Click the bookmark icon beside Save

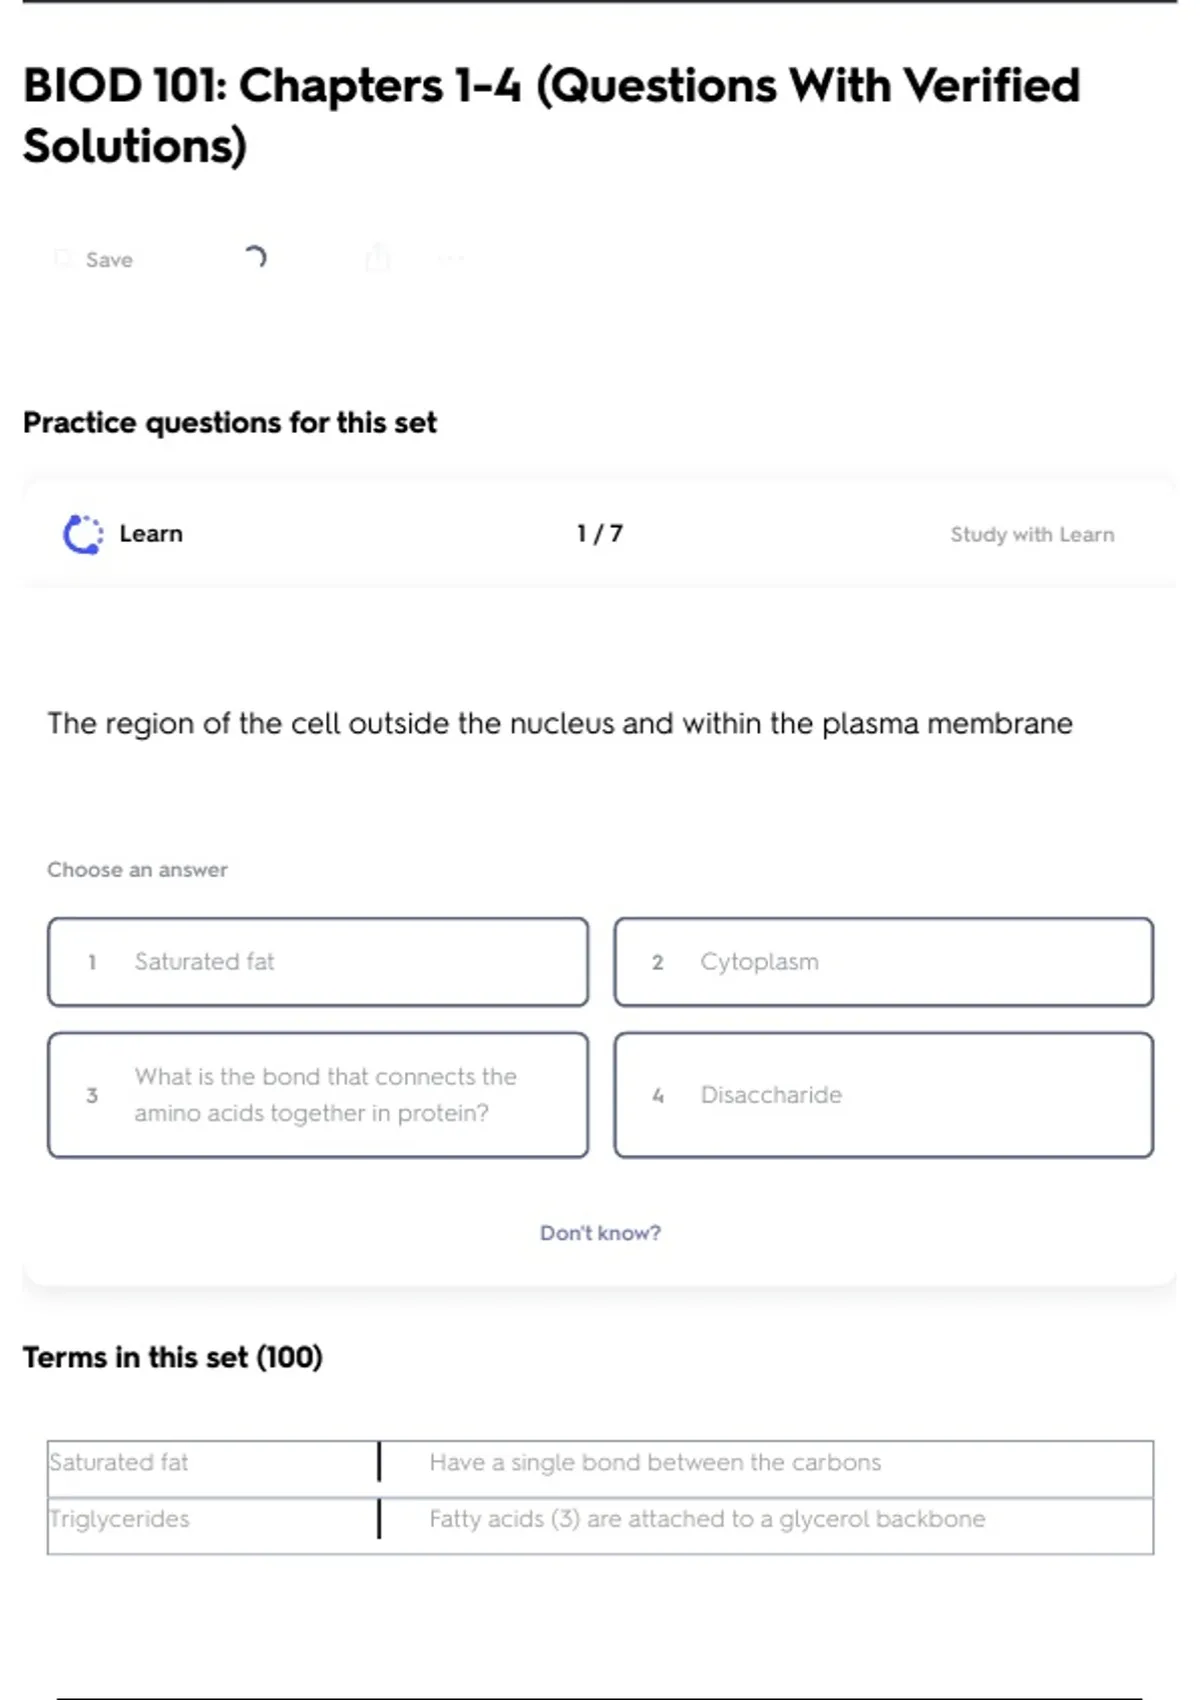click(63, 259)
